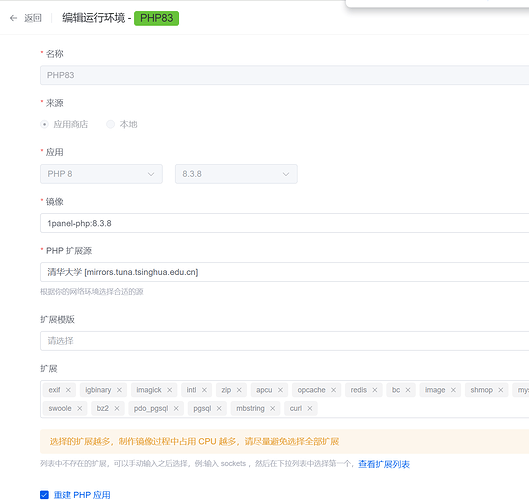Click the back arrow icon
Image resolution: width=529 pixels, height=500 pixels.
(x=13, y=18)
